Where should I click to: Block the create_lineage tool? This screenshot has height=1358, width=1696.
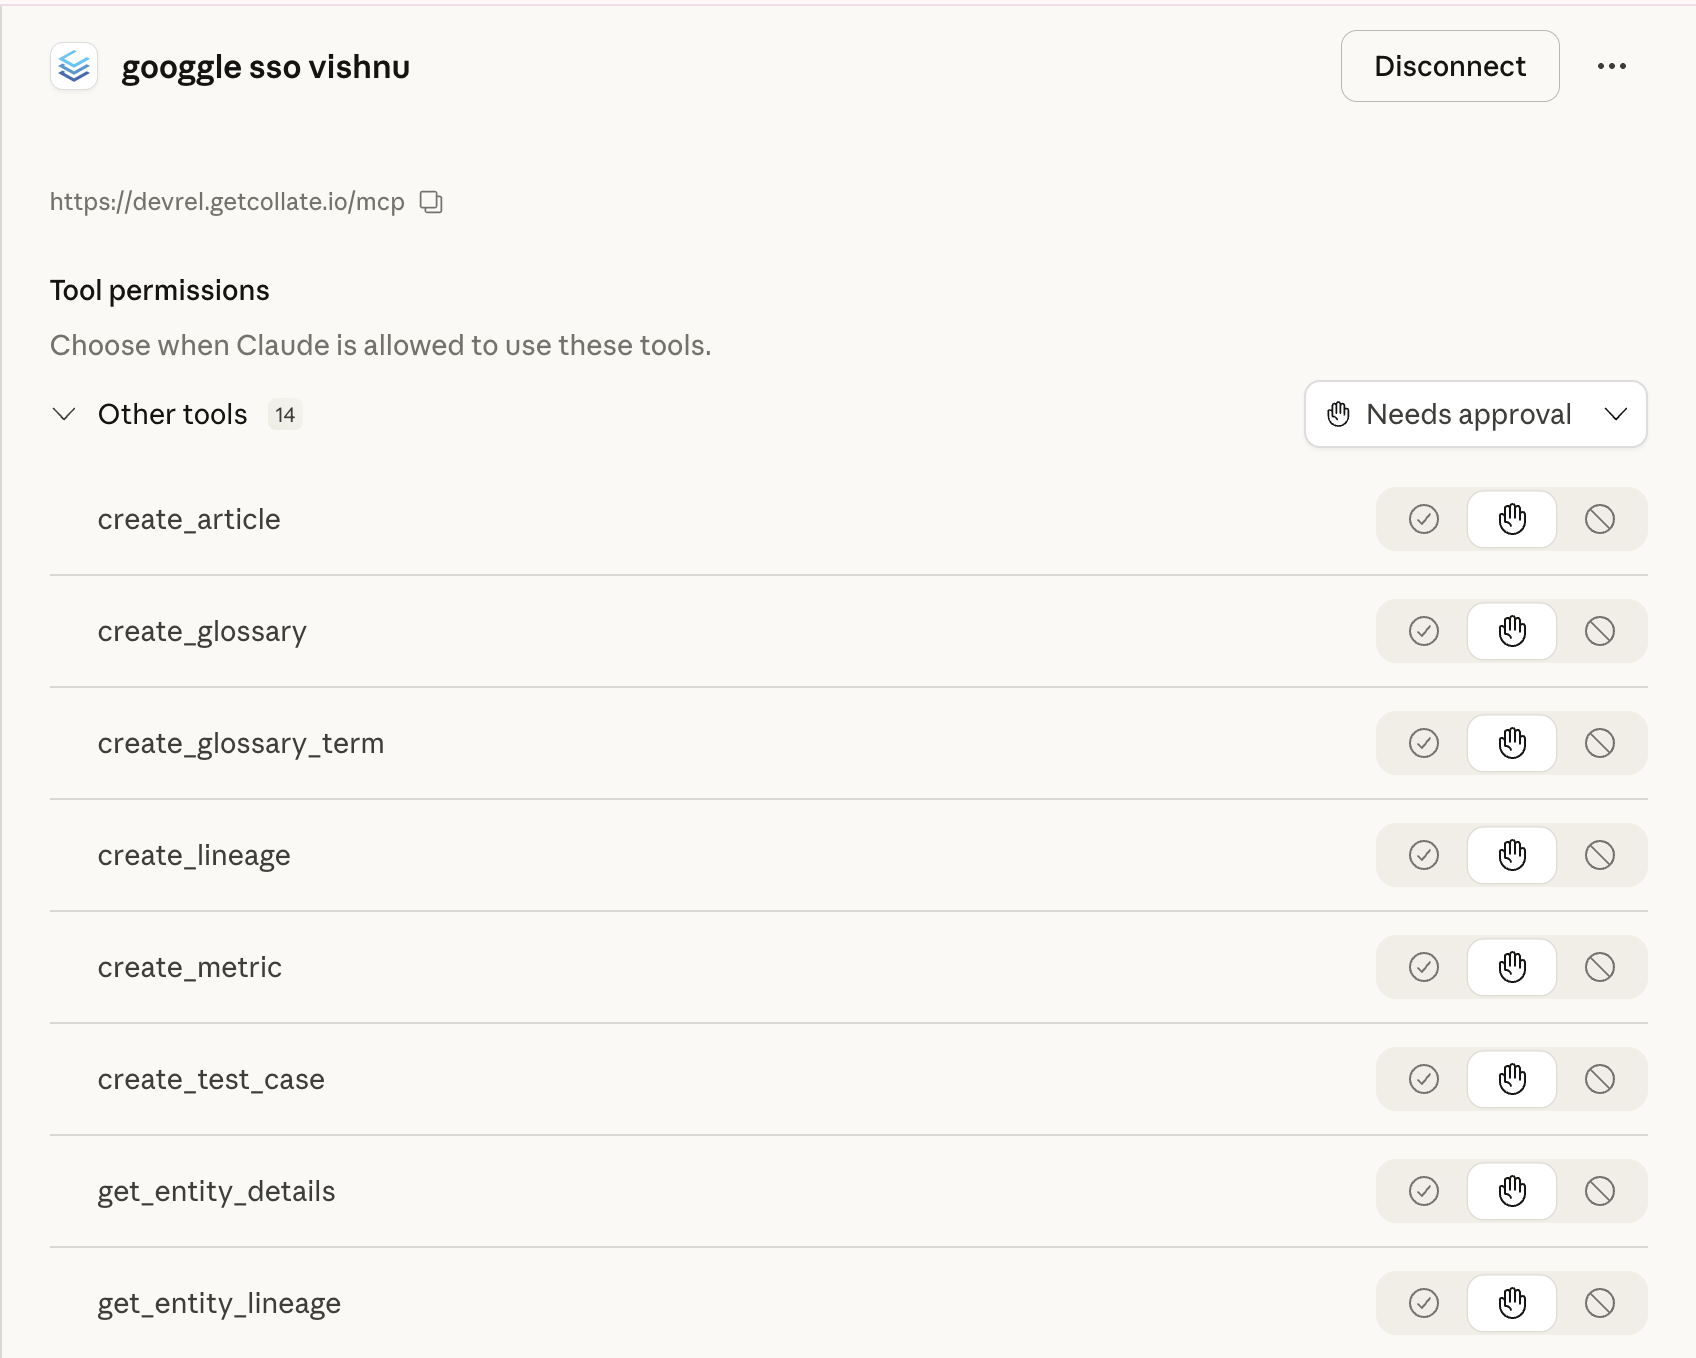click(x=1600, y=855)
